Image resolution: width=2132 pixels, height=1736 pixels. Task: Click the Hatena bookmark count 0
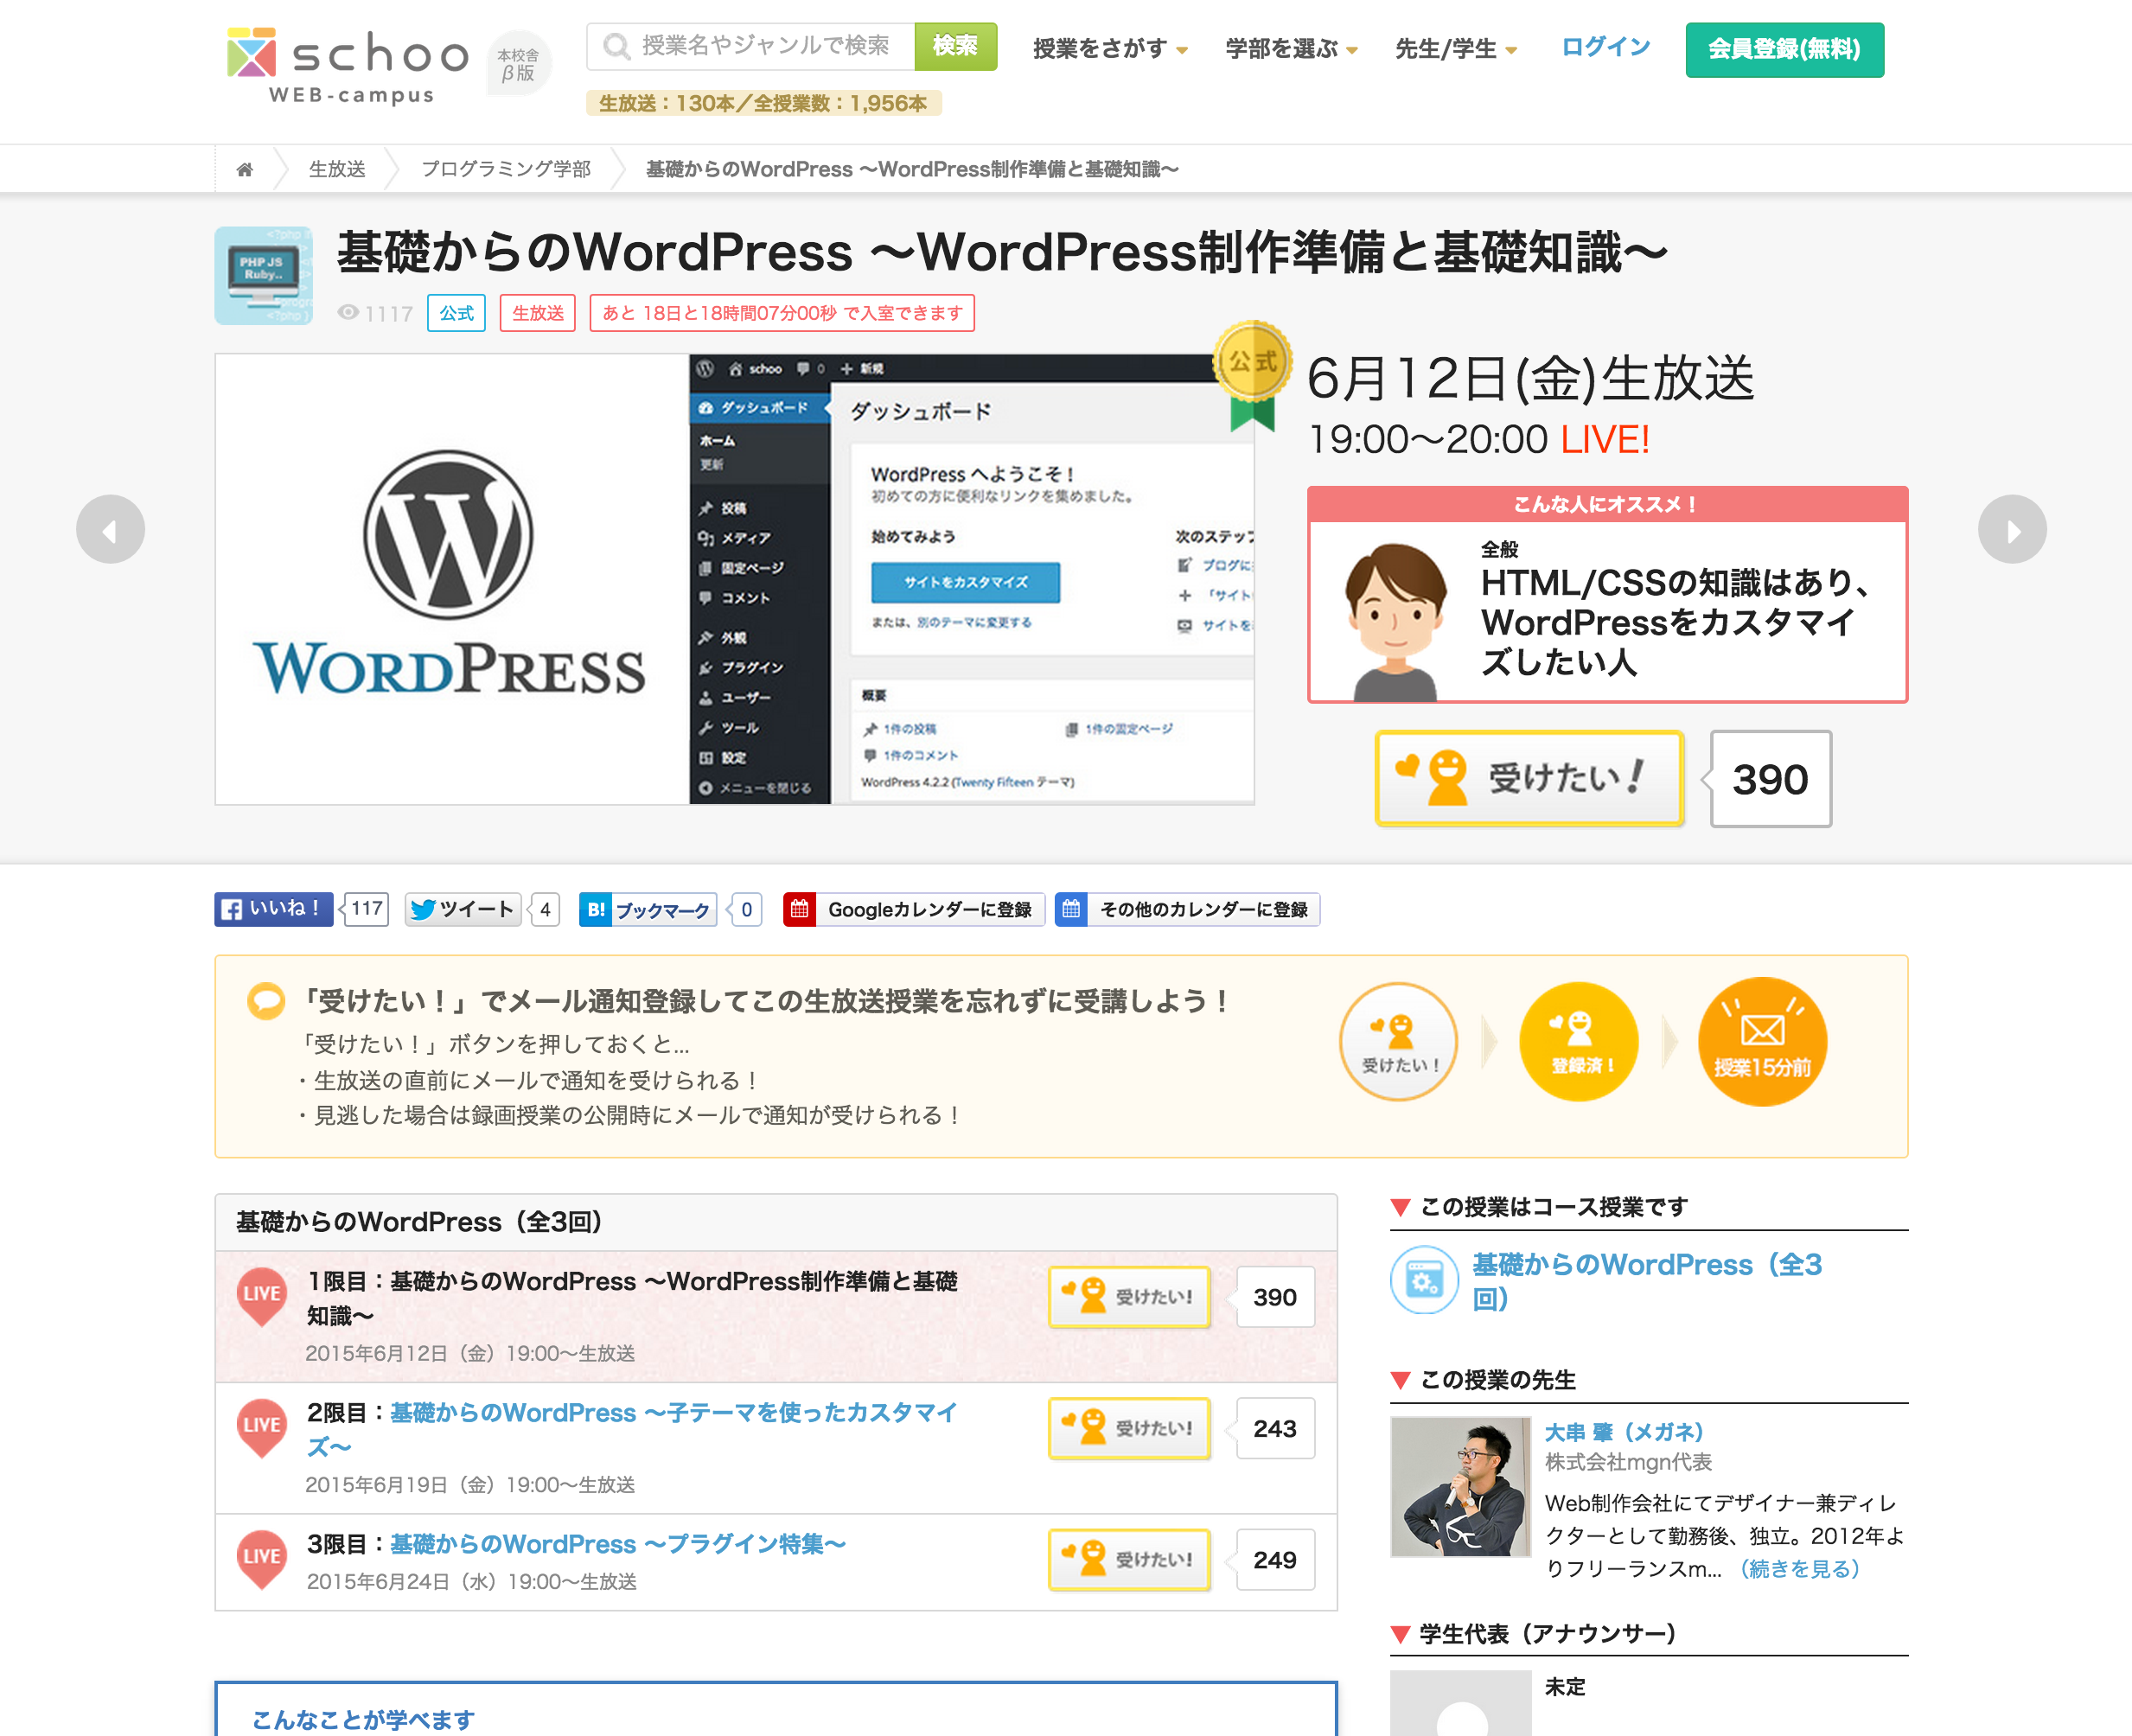coord(746,909)
